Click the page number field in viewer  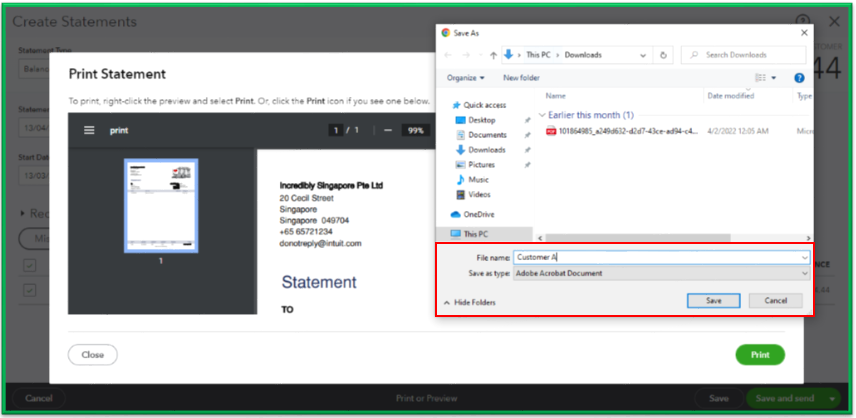coord(336,130)
